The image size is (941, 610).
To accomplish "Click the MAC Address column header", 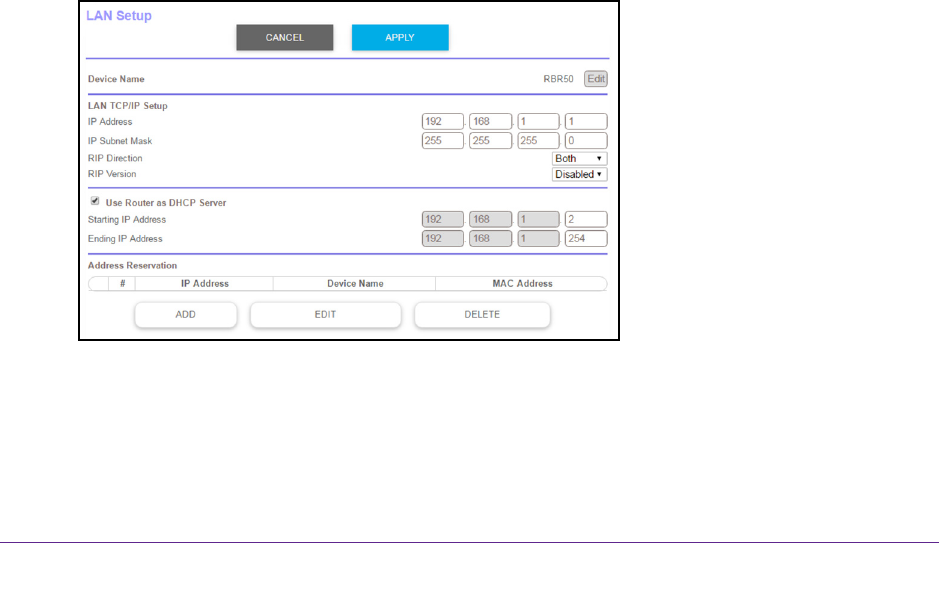I will [522, 284].
